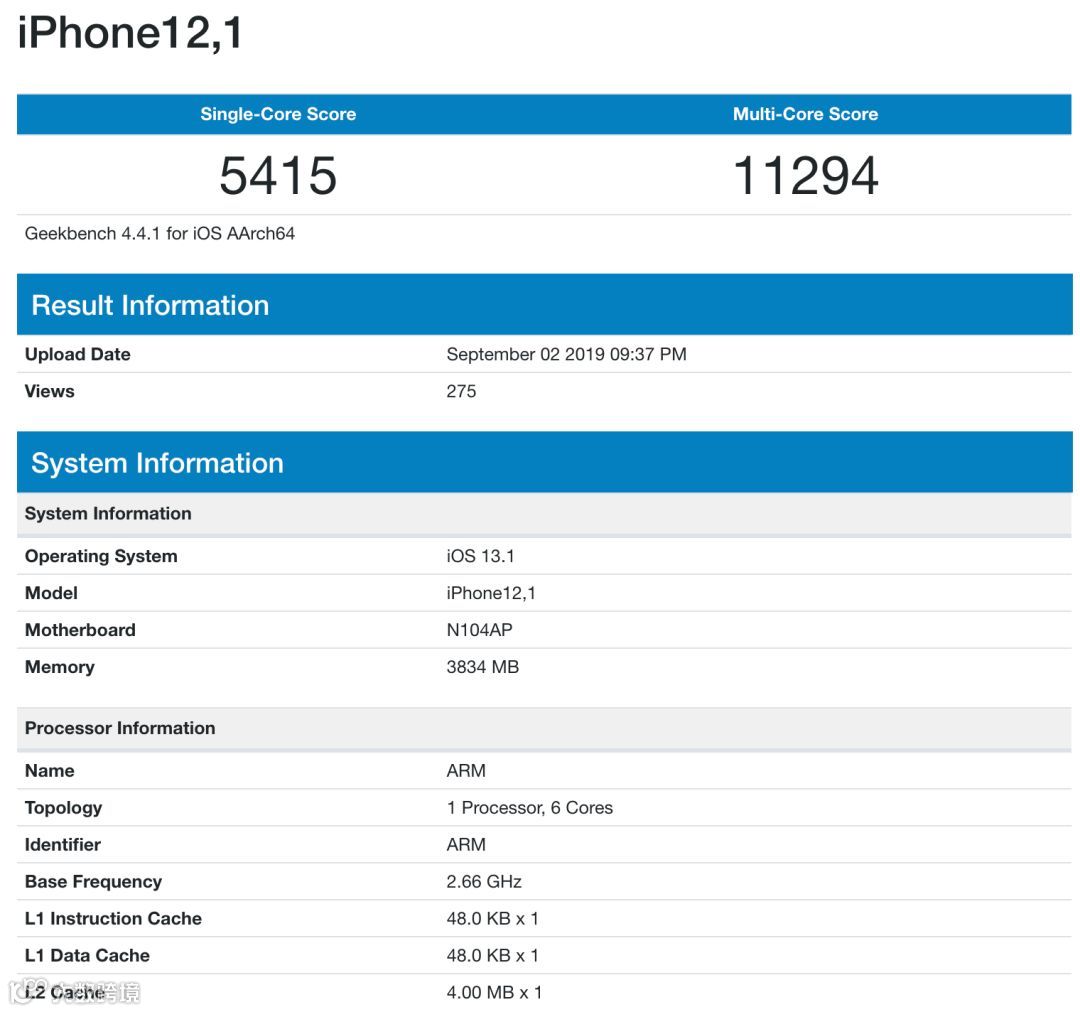Select the motherboard value N104AP
Viewport: 1080px width, 1012px height.
pos(479,630)
